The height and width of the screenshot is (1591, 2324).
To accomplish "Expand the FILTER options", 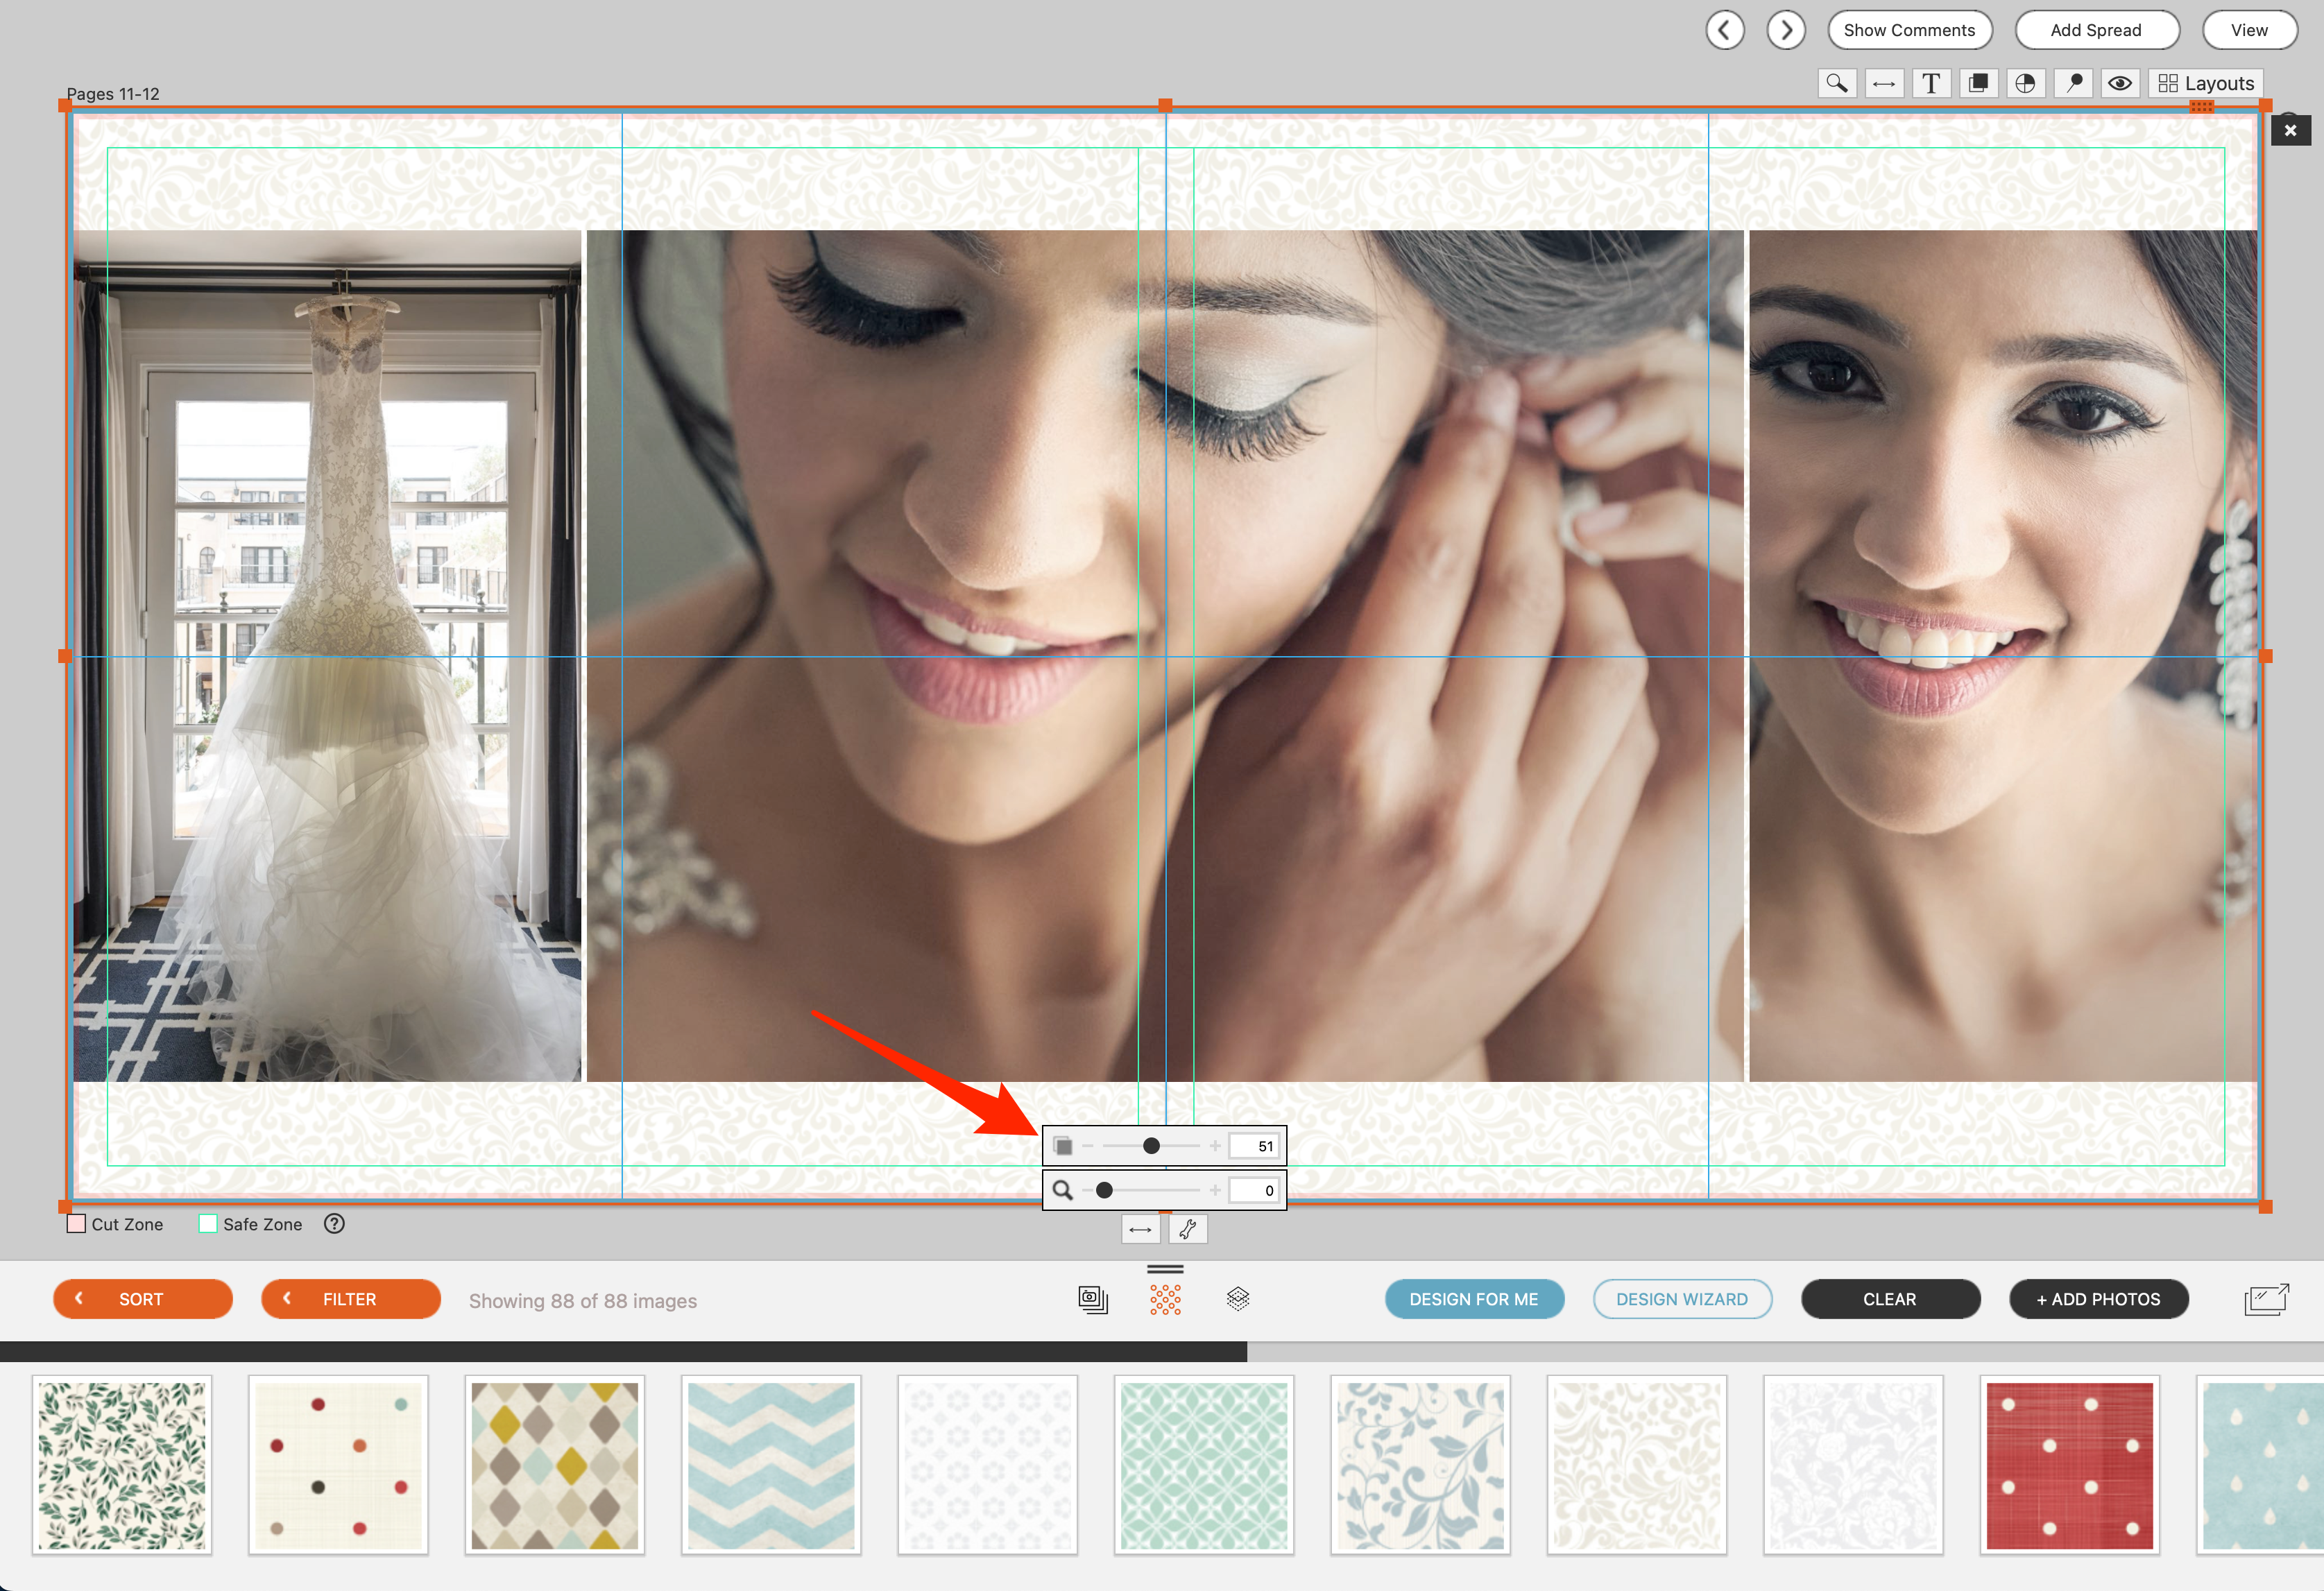I will (350, 1299).
